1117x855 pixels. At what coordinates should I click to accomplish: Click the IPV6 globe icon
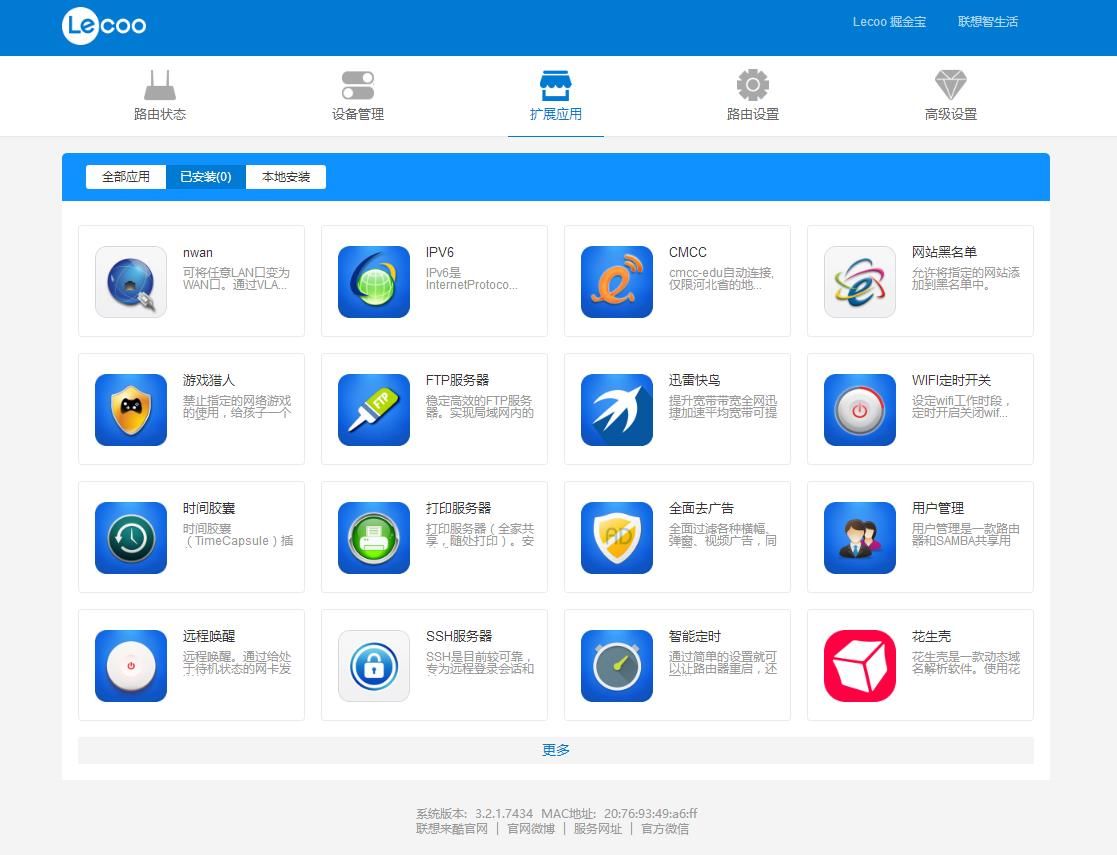[374, 282]
